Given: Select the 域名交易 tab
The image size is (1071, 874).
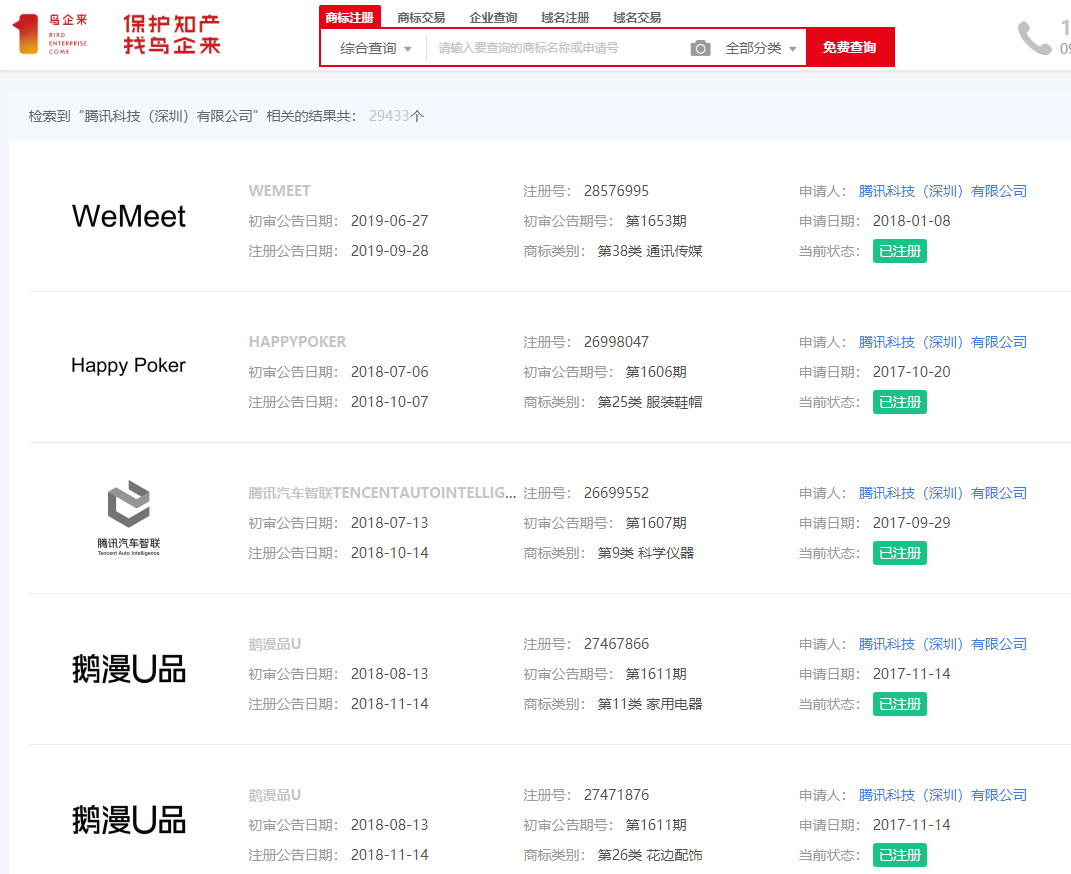Looking at the screenshot, I should click(637, 17).
